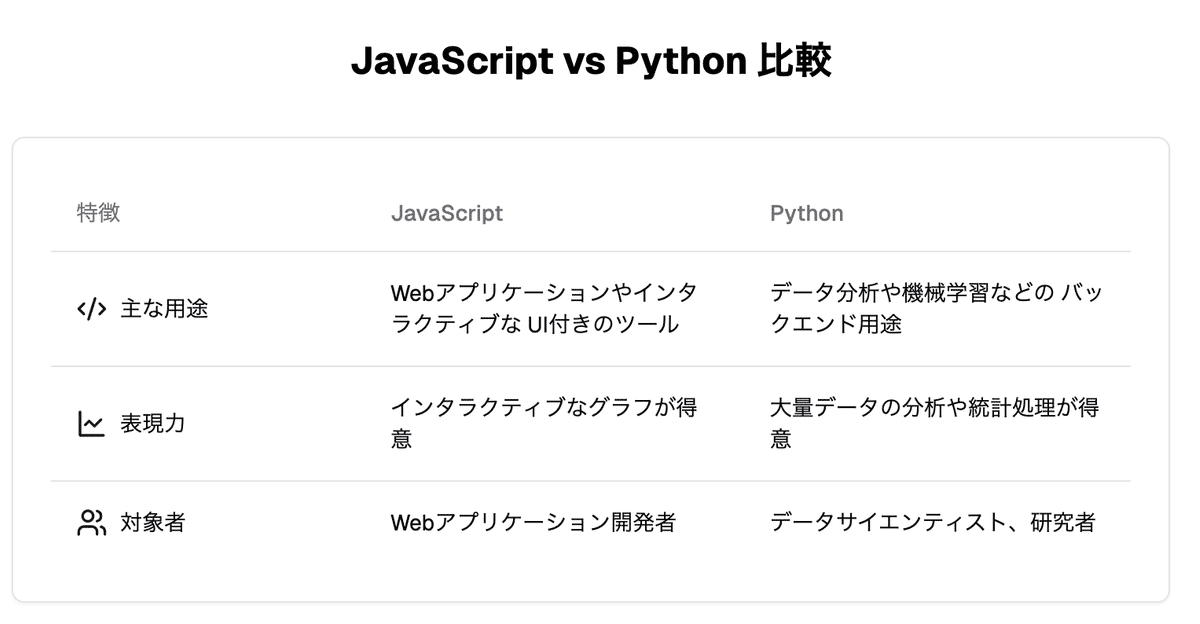This screenshot has width=1200, height=624.
Task: Select the 特徴 column header
Action: [x=98, y=213]
